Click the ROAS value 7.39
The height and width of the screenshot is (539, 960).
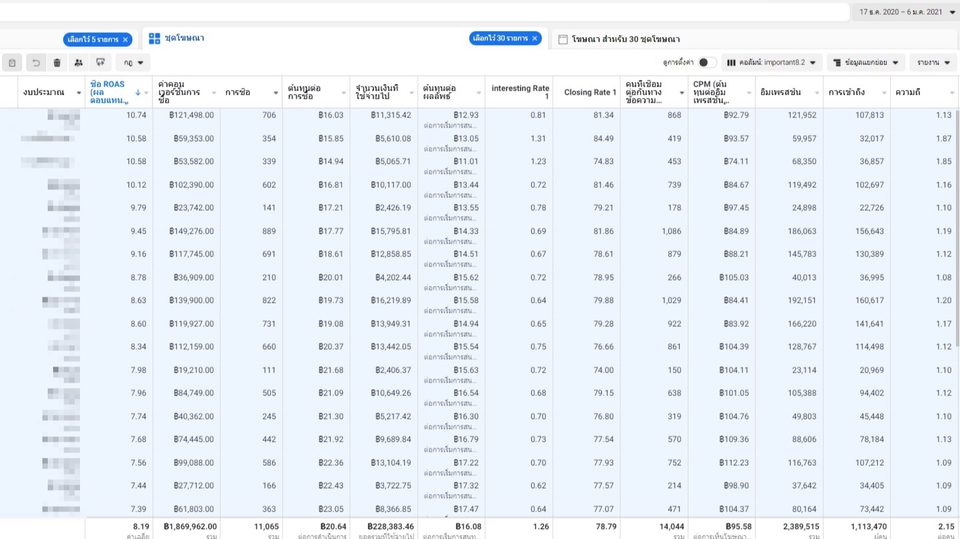pyautogui.click(x=138, y=509)
